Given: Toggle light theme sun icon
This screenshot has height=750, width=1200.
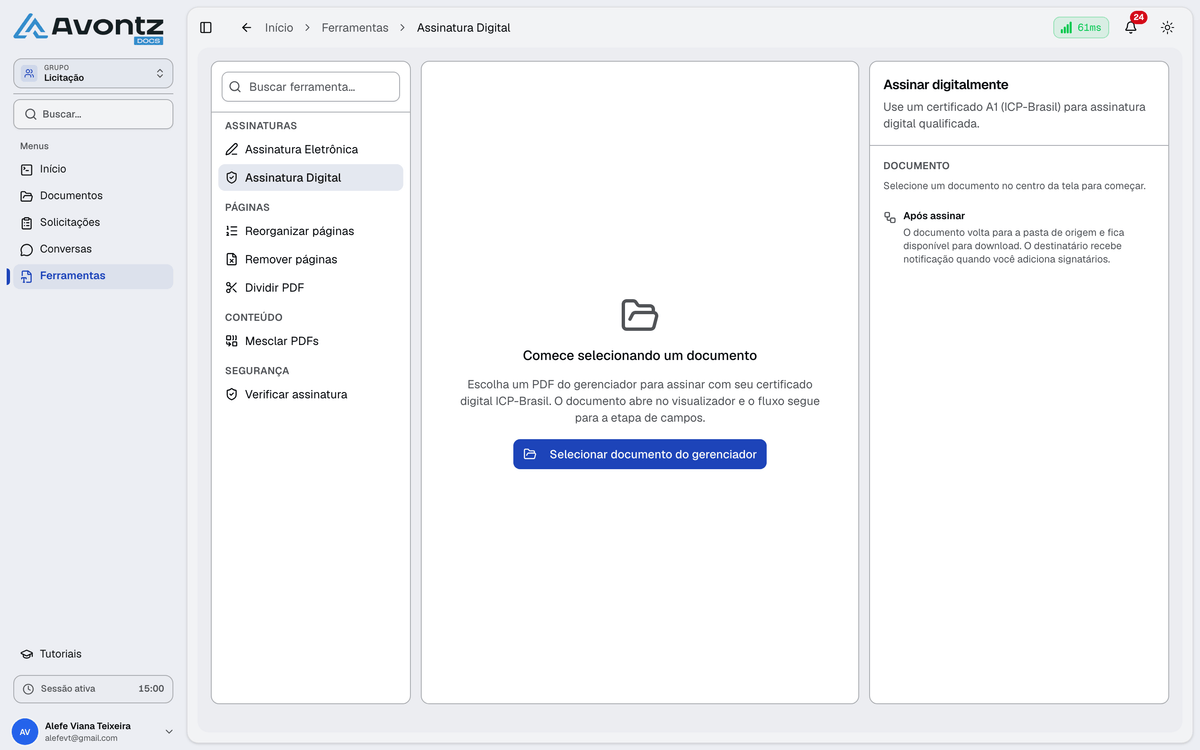Looking at the screenshot, I should [1167, 28].
